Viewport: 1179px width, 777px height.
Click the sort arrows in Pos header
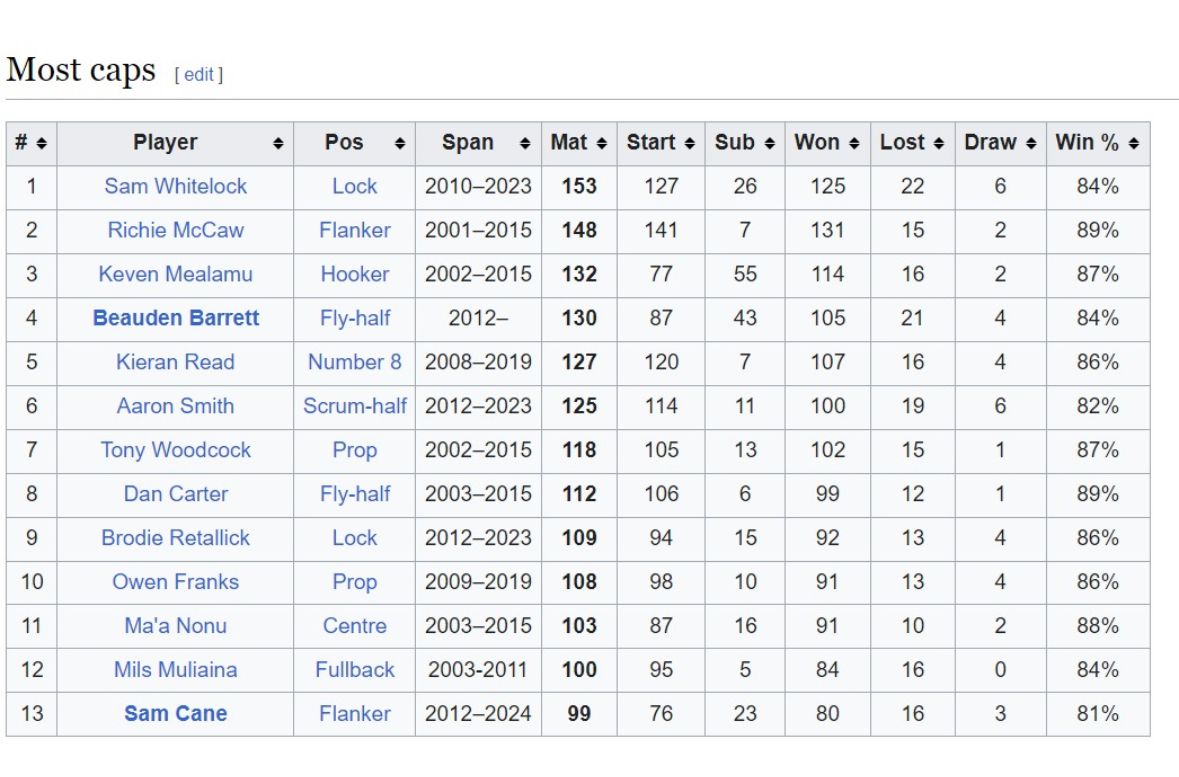click(x=400, y=144)
